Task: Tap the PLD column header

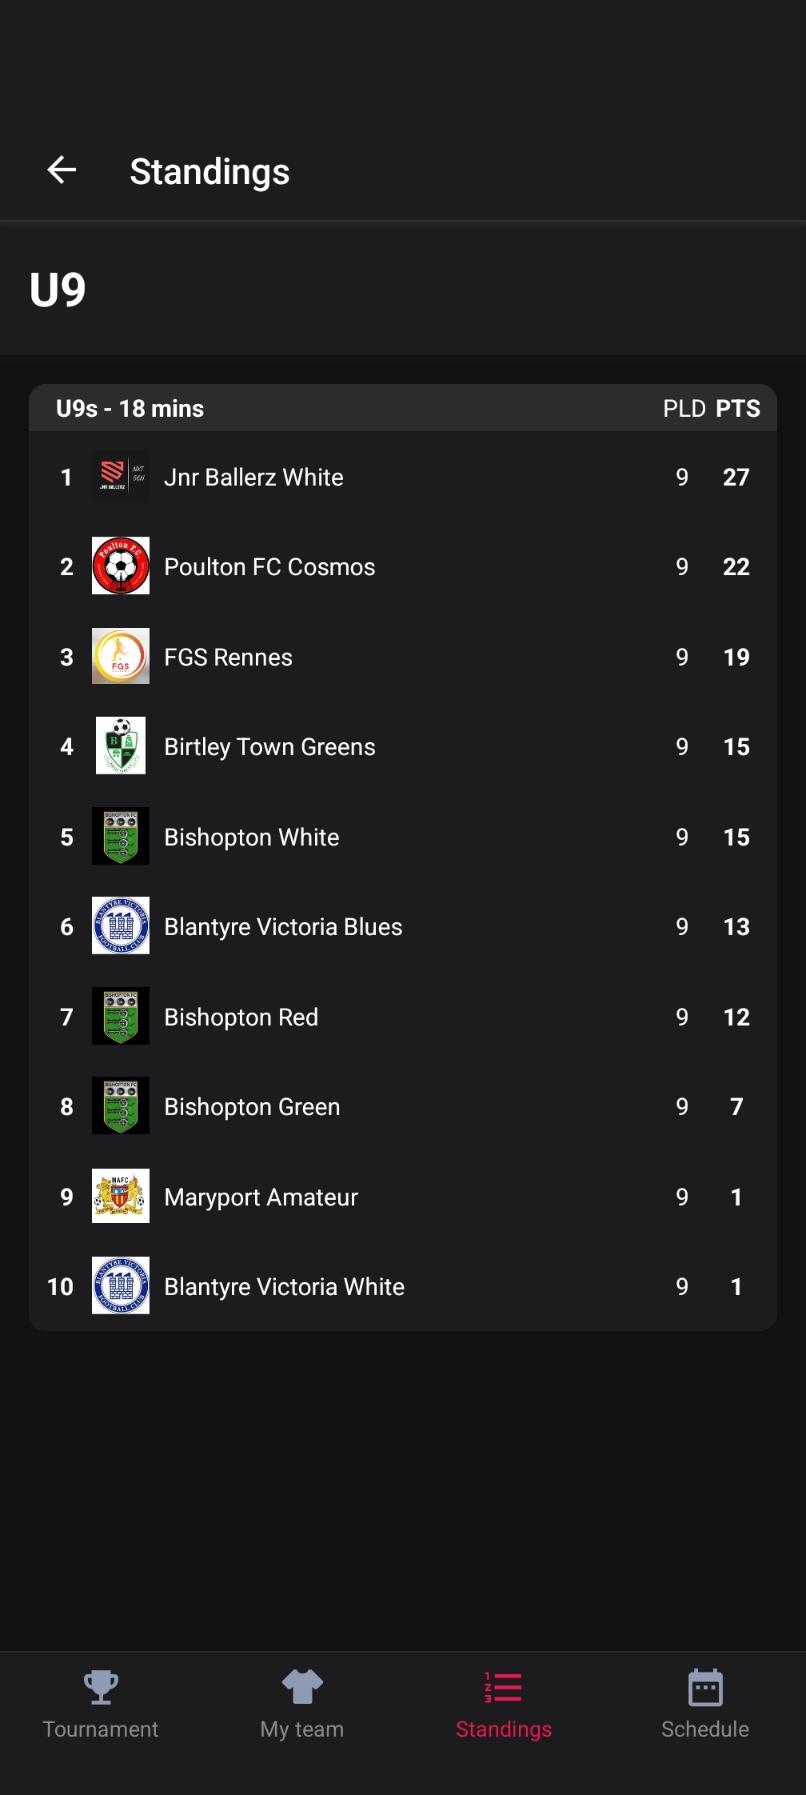Action: click(x=684, y=408)
